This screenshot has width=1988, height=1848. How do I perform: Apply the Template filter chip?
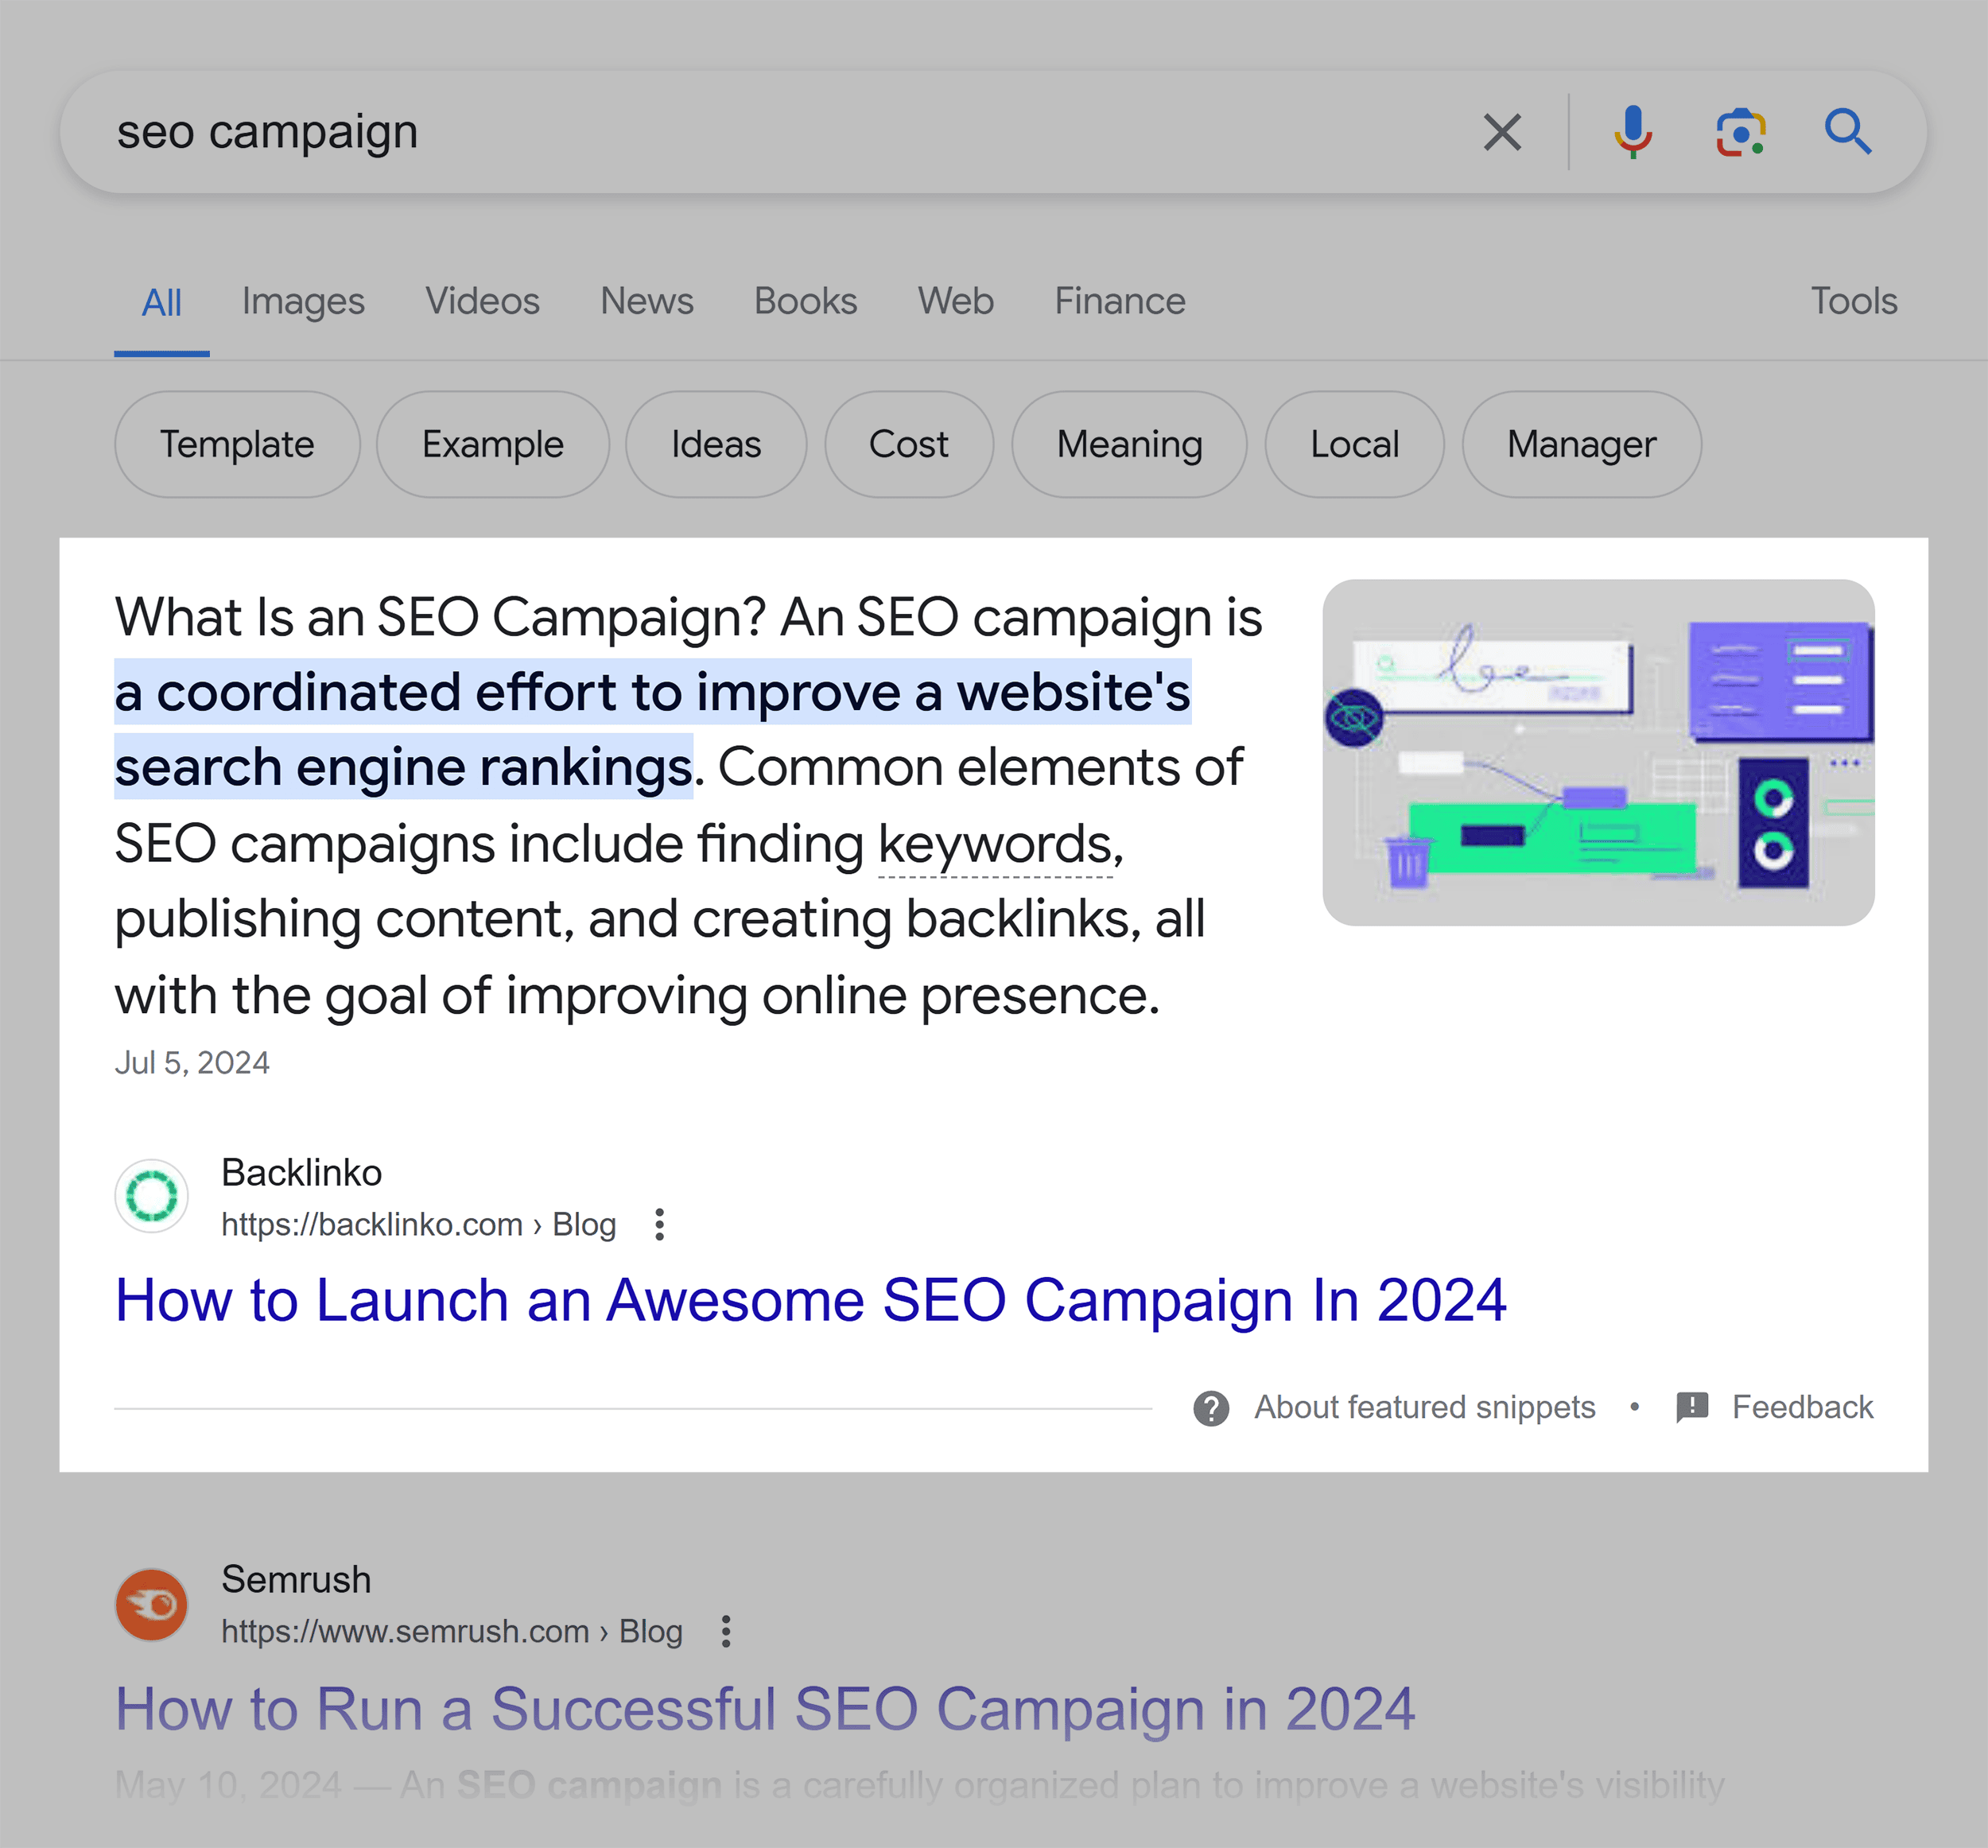click(237, 444)
